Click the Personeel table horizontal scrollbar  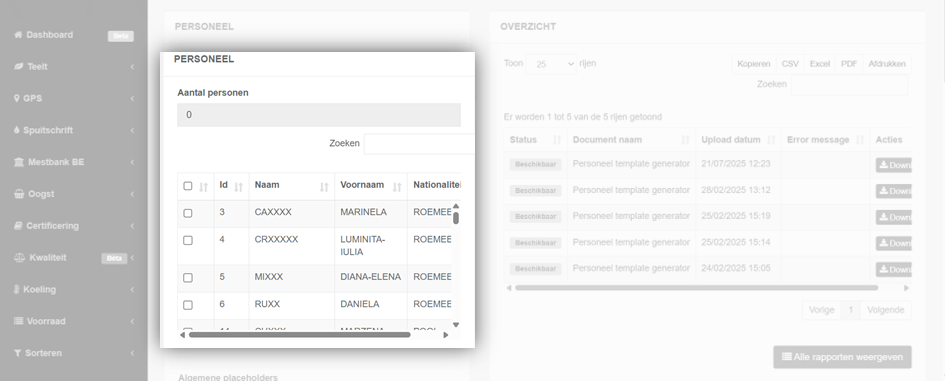[300, 335]
